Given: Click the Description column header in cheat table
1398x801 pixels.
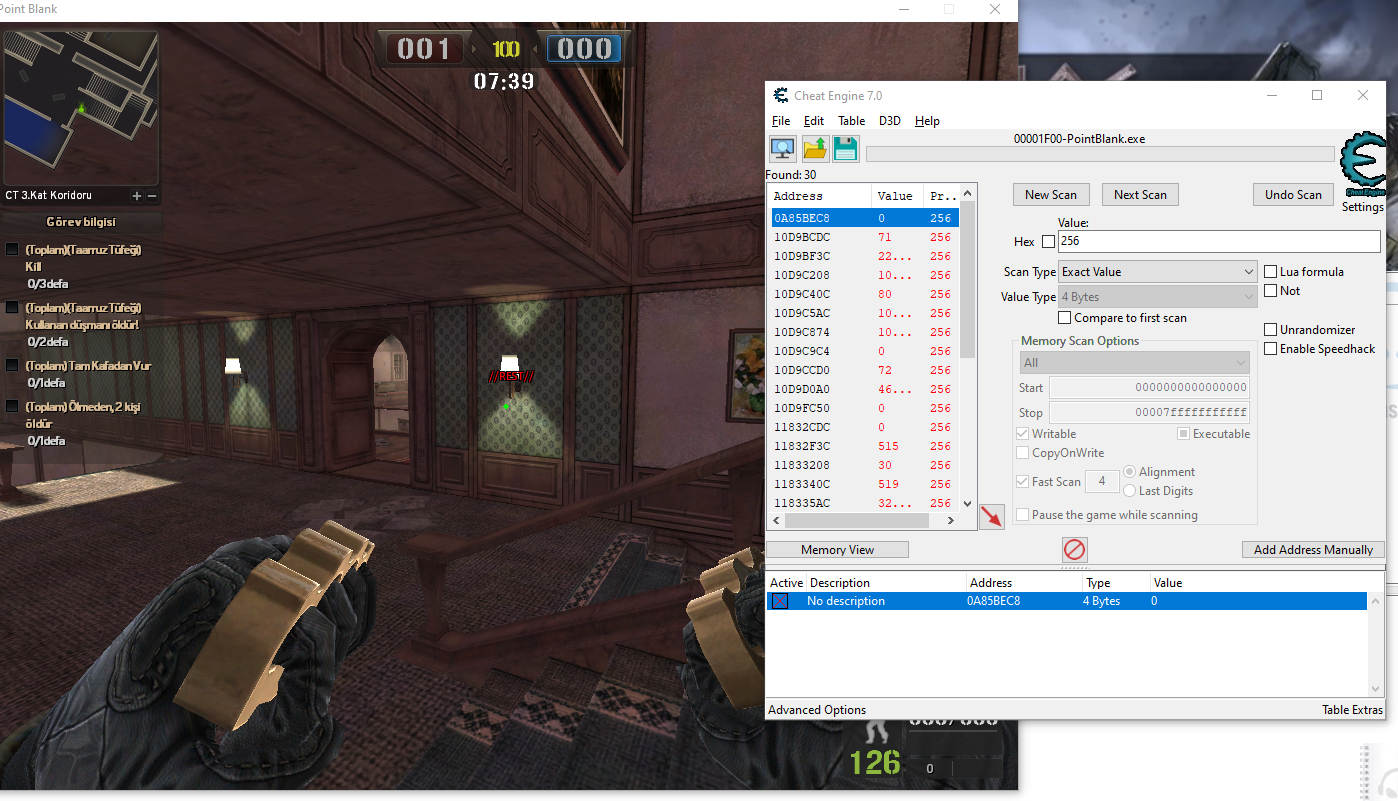Looking at the screenshot, I should (x=886, y=583).
